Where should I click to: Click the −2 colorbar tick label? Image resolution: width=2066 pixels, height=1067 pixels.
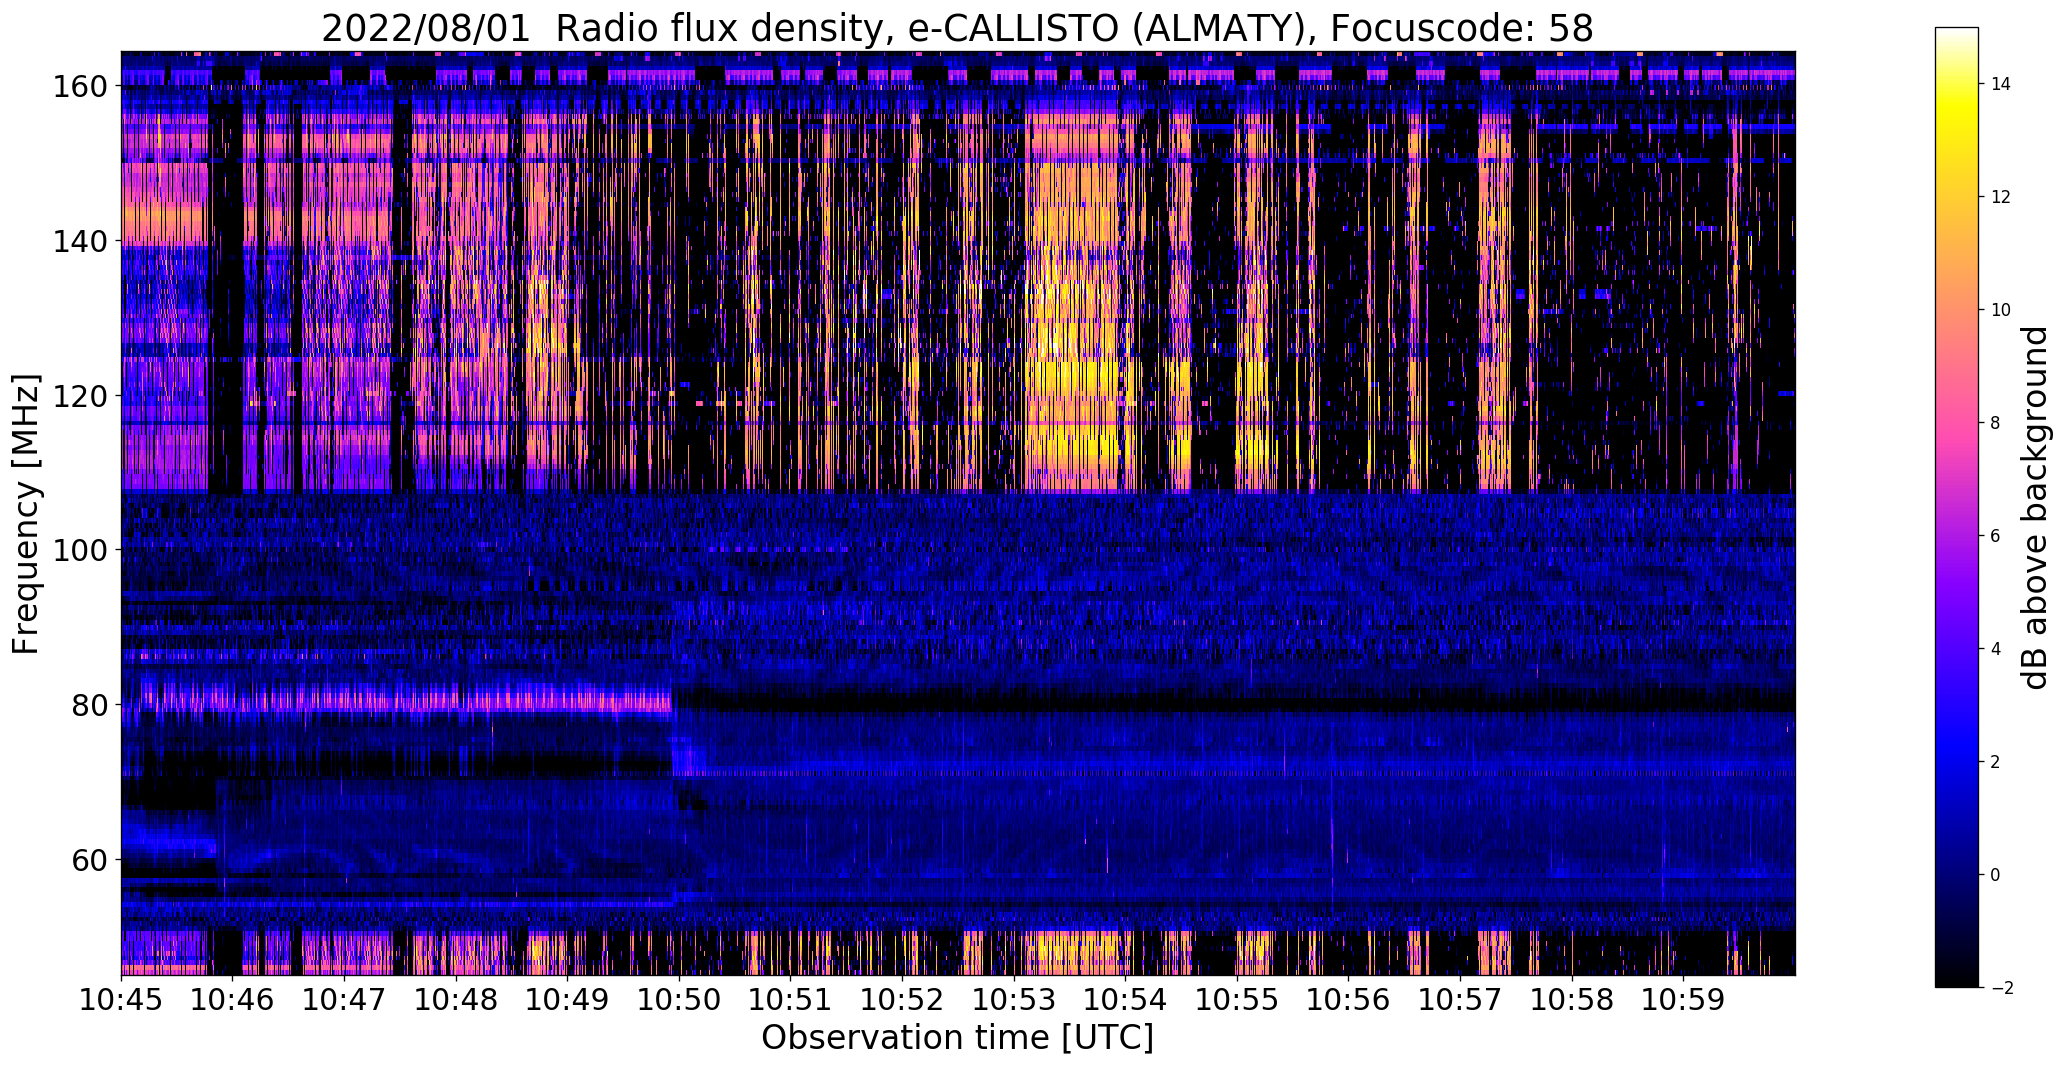2000,988
